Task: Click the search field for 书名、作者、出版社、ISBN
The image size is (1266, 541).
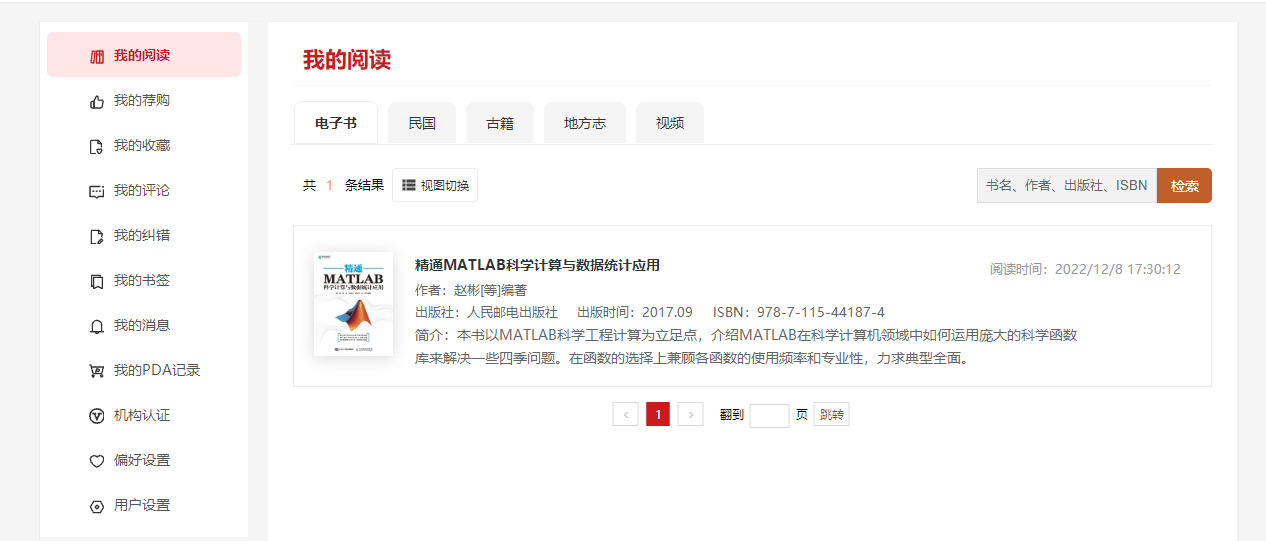Action: tap(1066, 185)
